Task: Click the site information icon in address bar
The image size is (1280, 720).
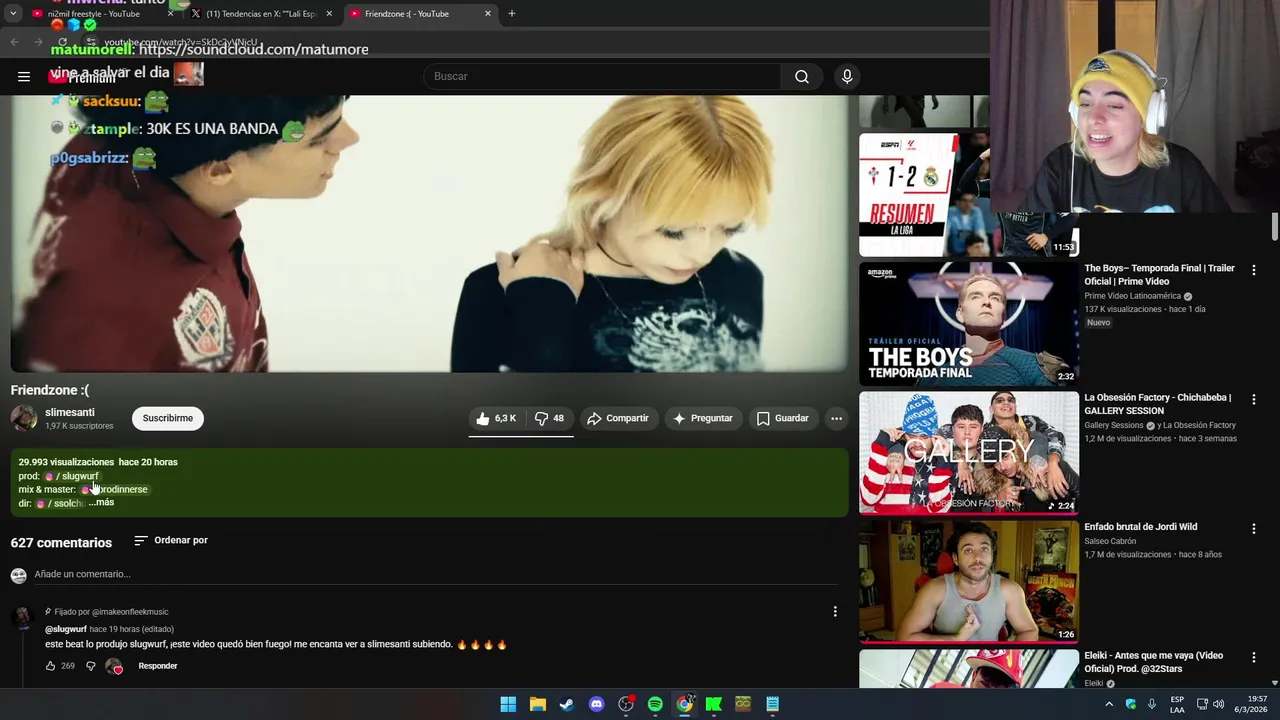Action: click(91, 43)
